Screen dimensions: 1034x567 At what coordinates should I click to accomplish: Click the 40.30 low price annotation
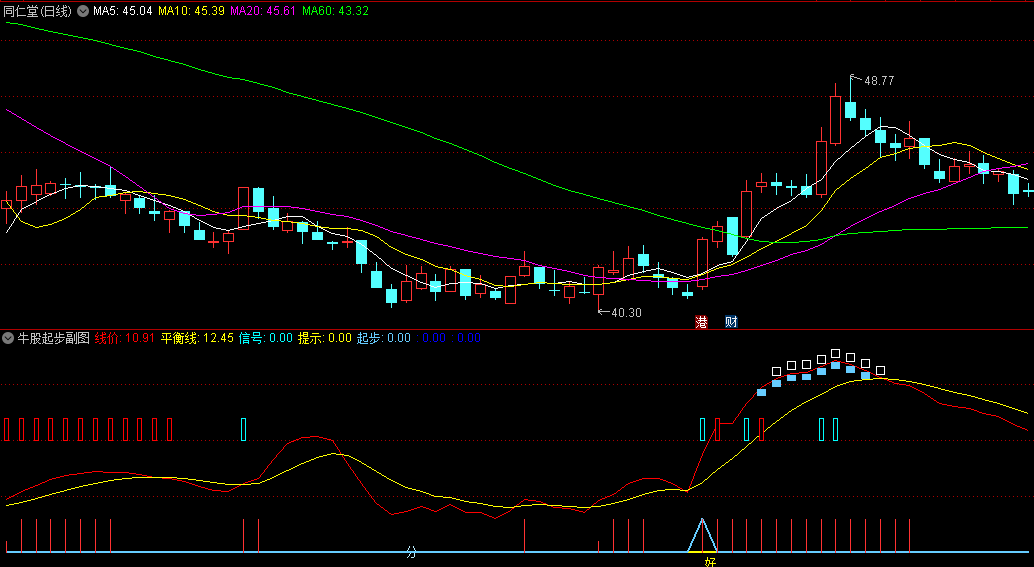(626, 313)
